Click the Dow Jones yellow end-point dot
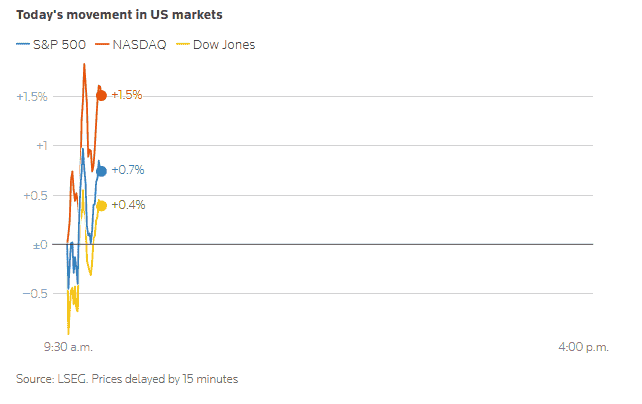Viewport: 642px width, 404px height. (x=101, y=206)
